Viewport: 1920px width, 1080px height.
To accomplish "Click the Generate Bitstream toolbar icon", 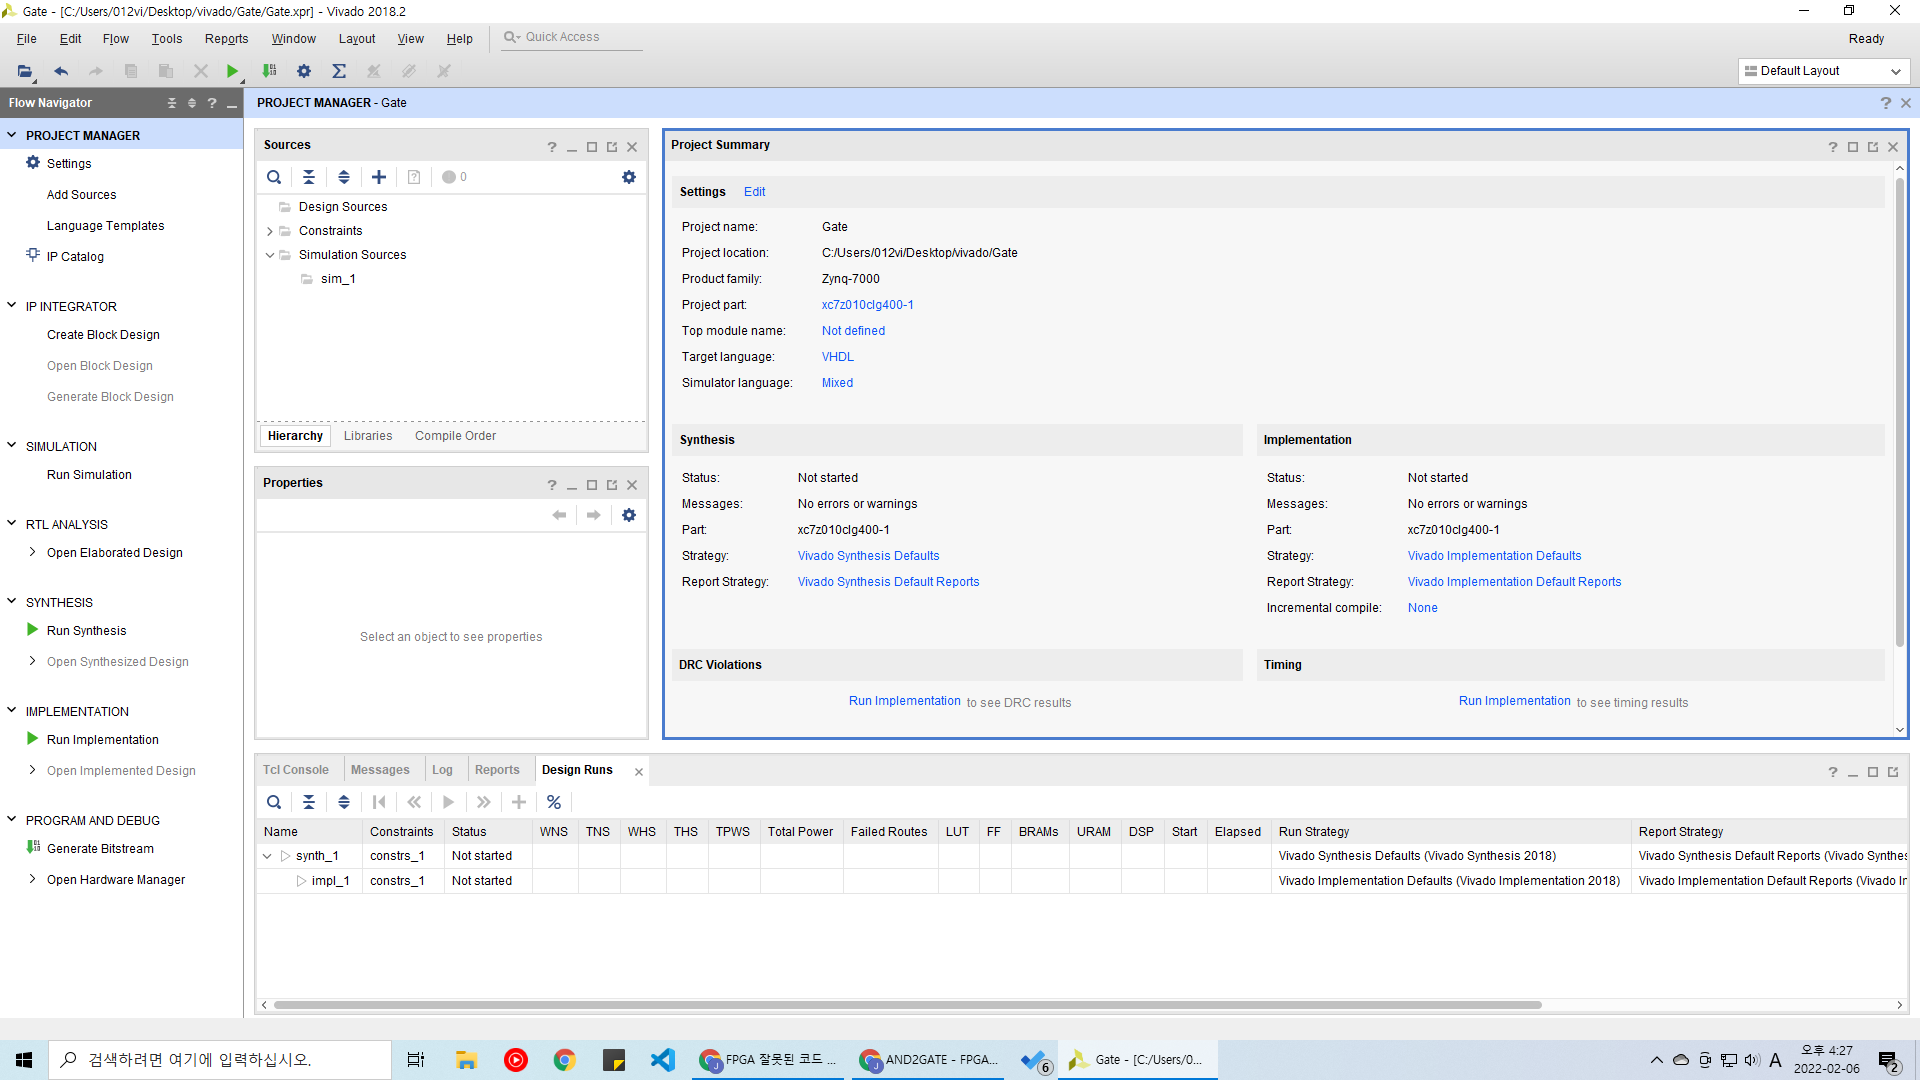I will [x=269, y=71].
